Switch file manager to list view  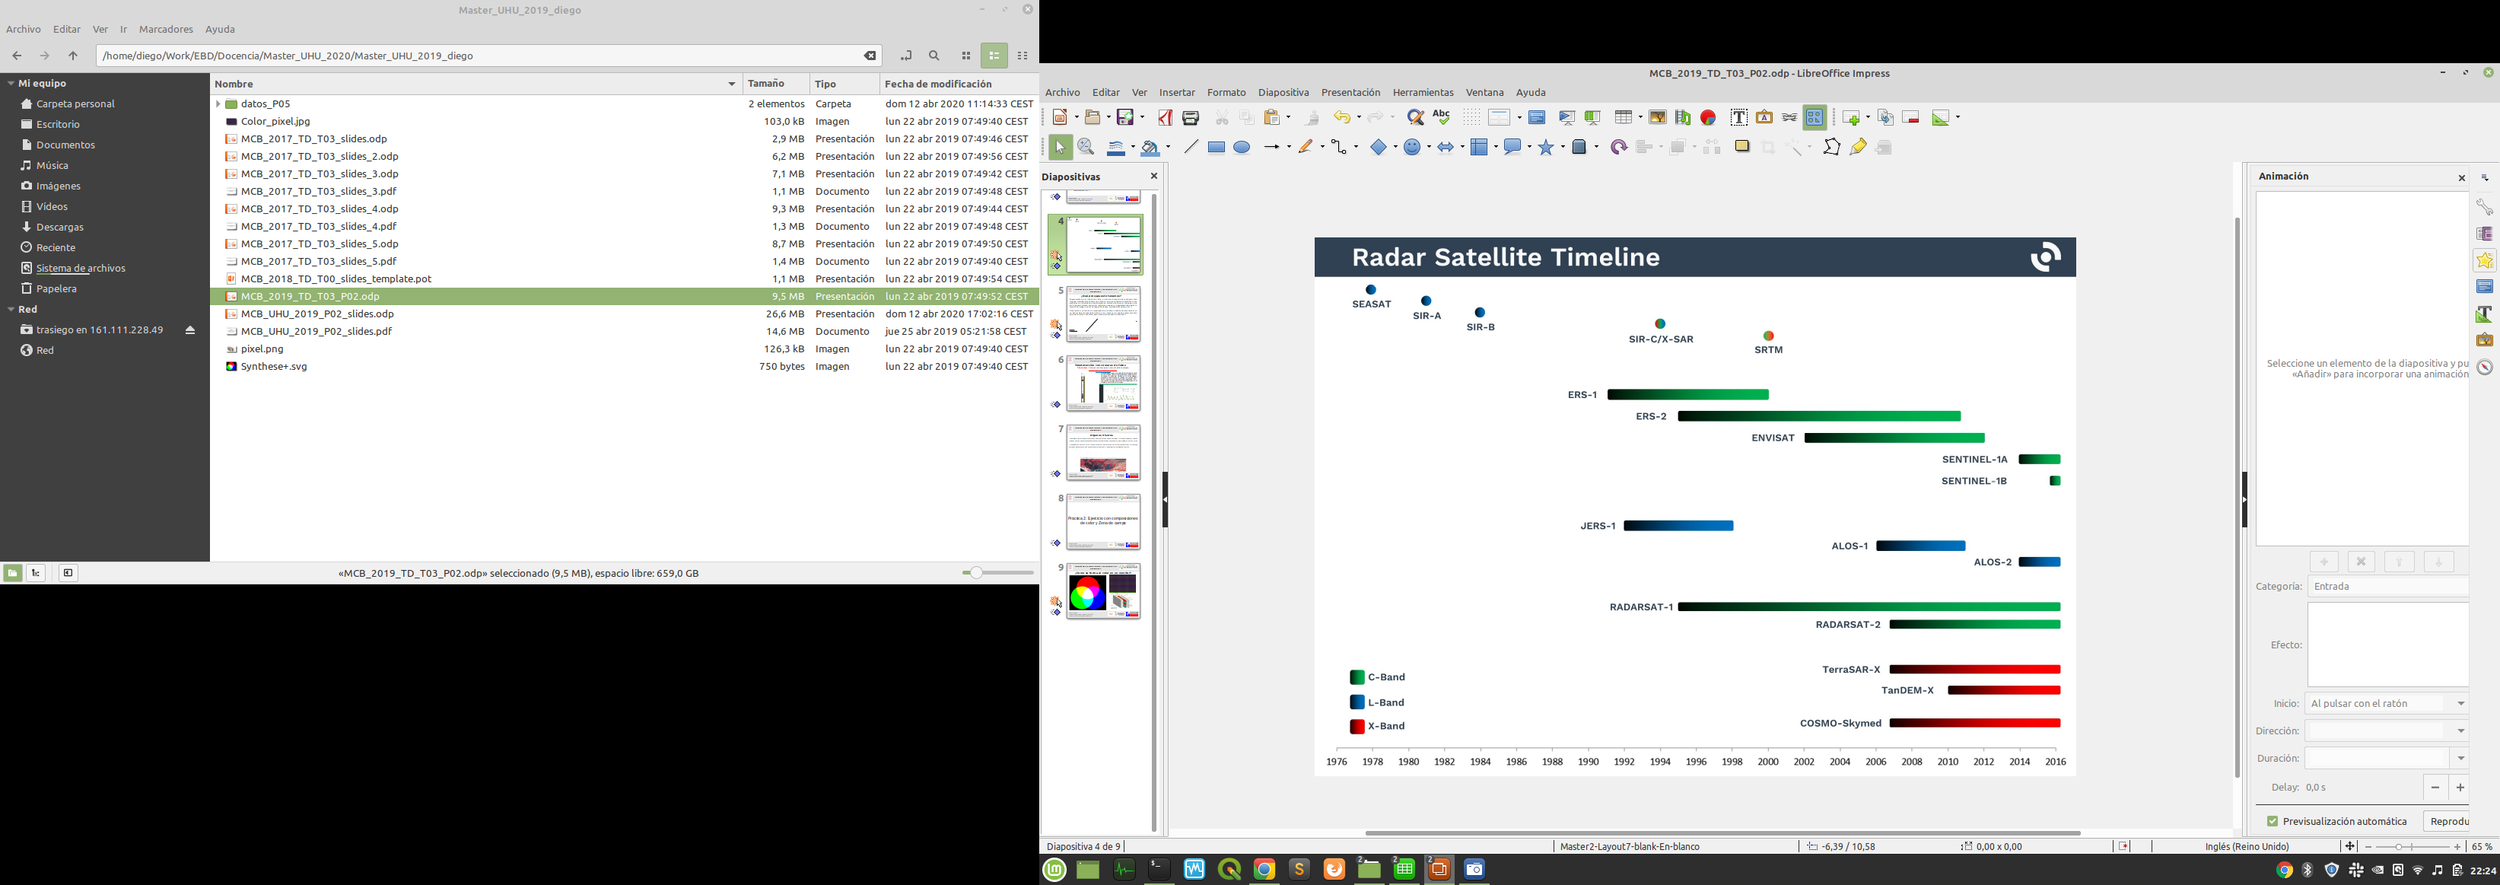994,56
